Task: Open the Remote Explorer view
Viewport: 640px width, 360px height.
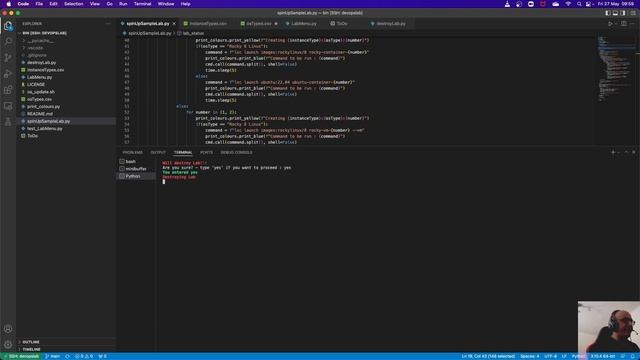Action: [8, 106]
